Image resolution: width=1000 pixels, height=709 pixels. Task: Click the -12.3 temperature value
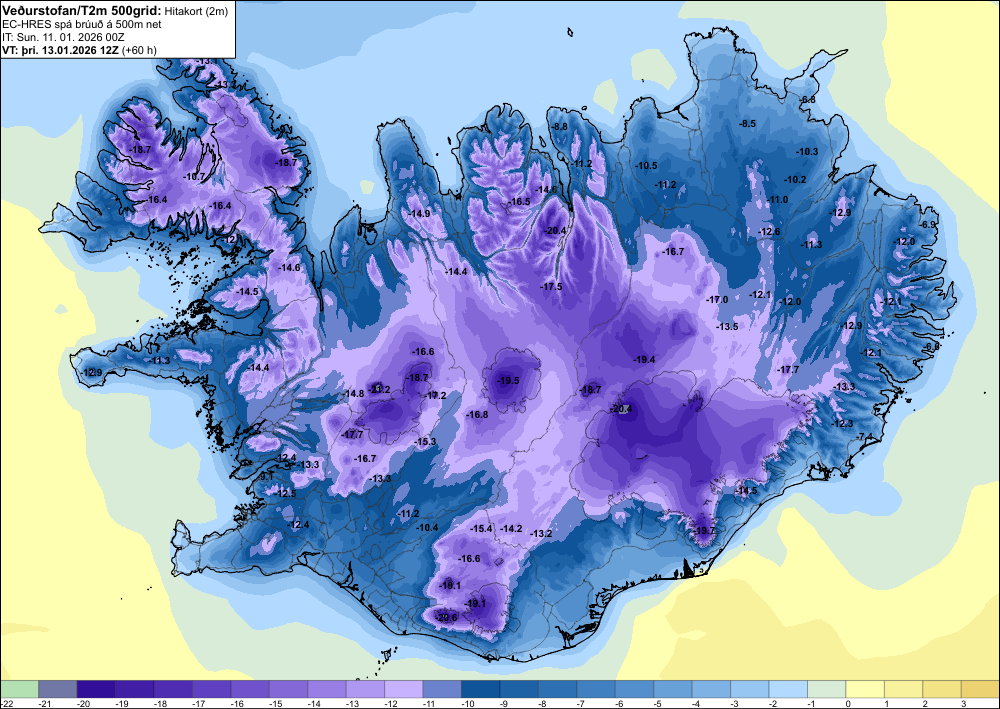pos(842,423)
